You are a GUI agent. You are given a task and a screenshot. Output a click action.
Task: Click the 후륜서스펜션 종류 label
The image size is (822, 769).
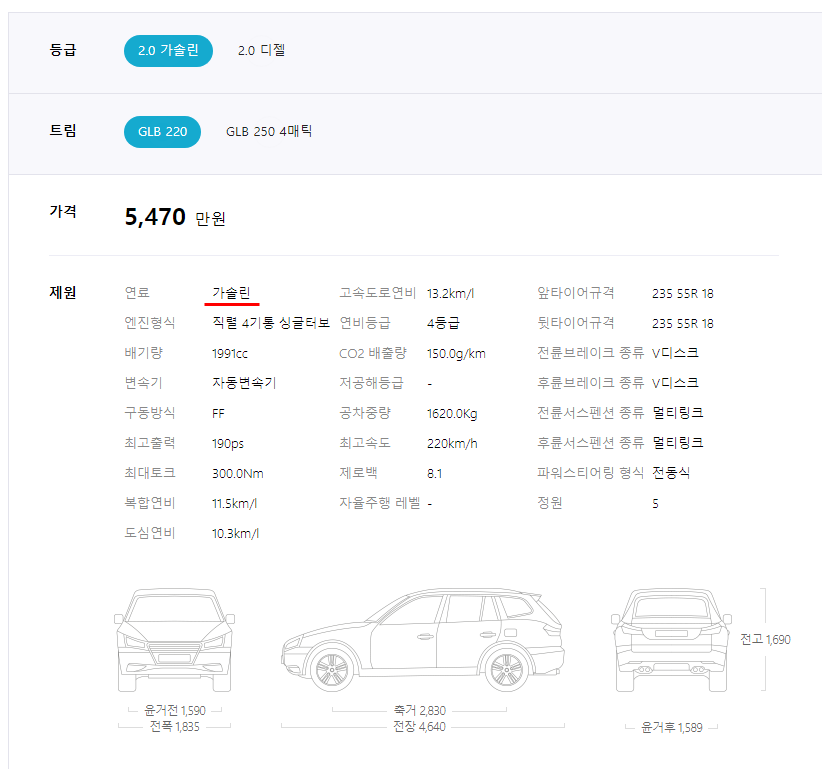(590, 443)
